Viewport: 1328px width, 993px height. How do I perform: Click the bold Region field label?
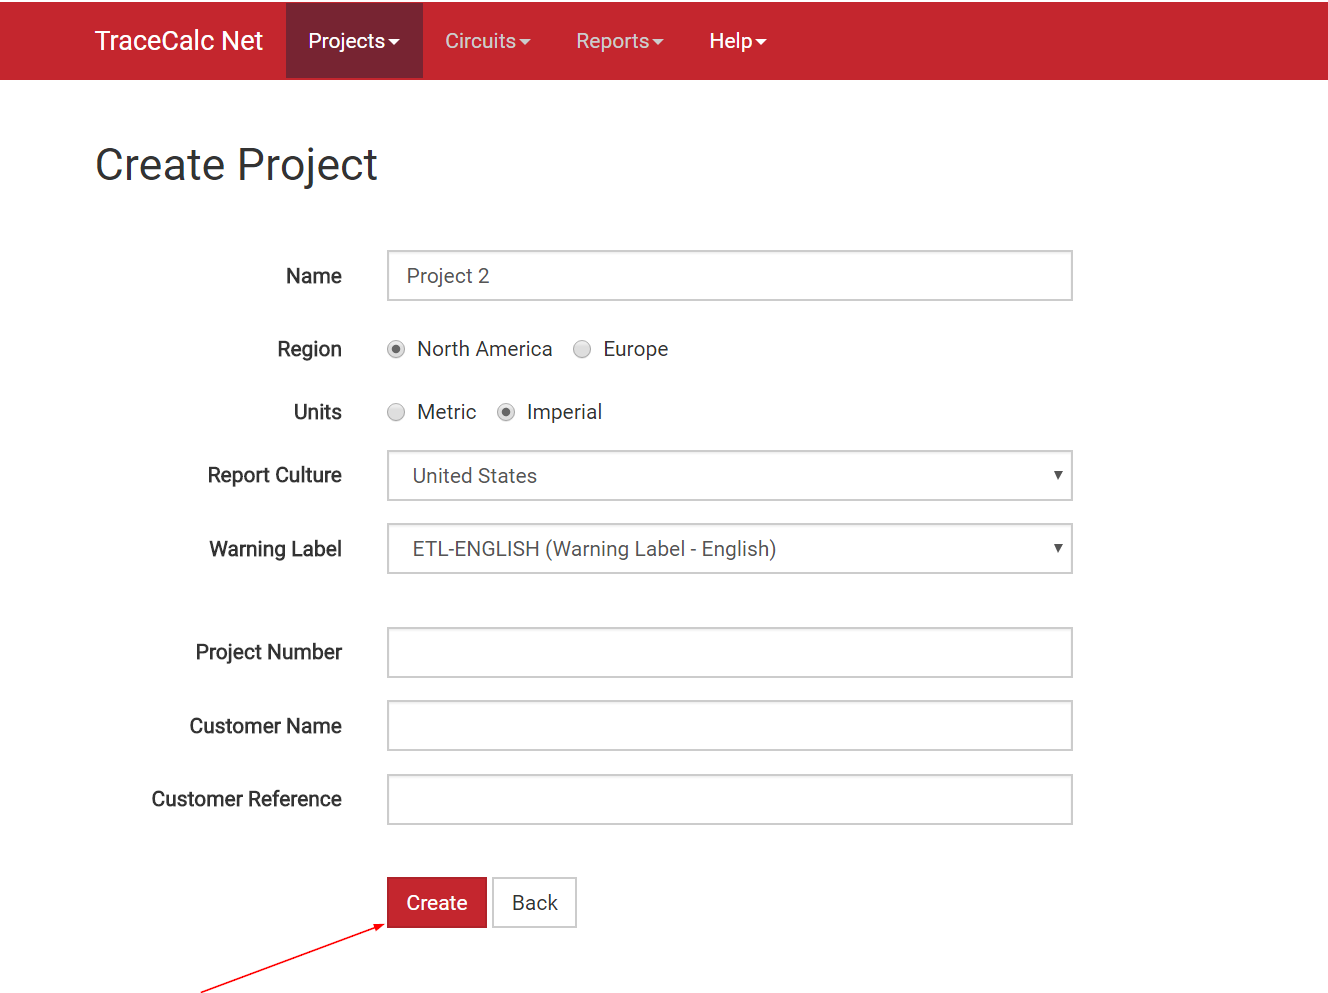pyautogui.click(x=309, y=349)
